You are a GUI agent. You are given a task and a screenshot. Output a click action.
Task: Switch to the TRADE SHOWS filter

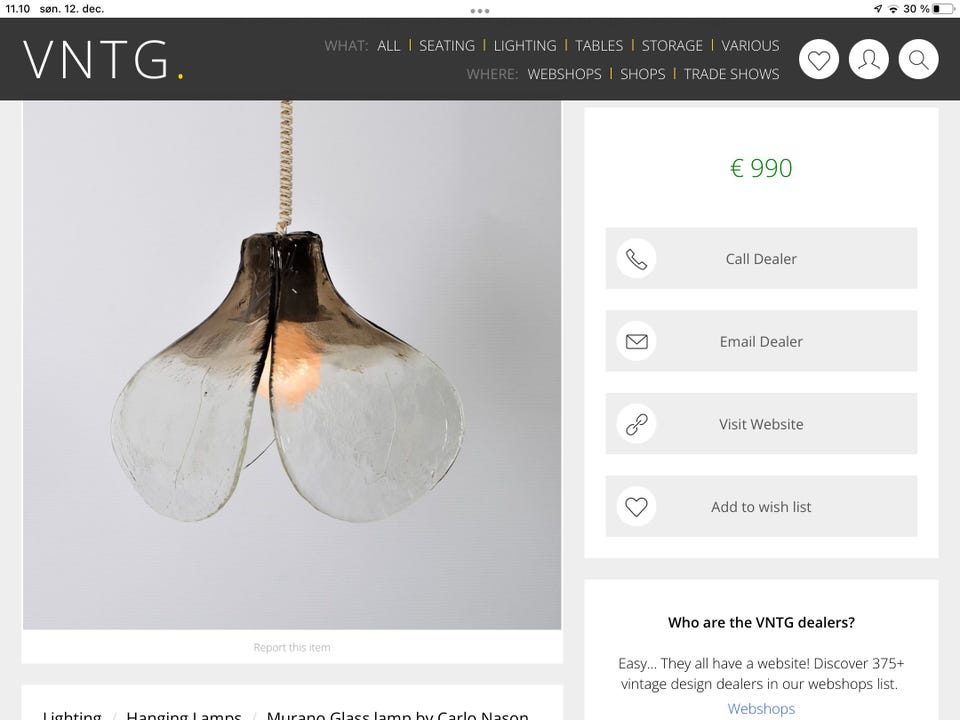point(731,73)
